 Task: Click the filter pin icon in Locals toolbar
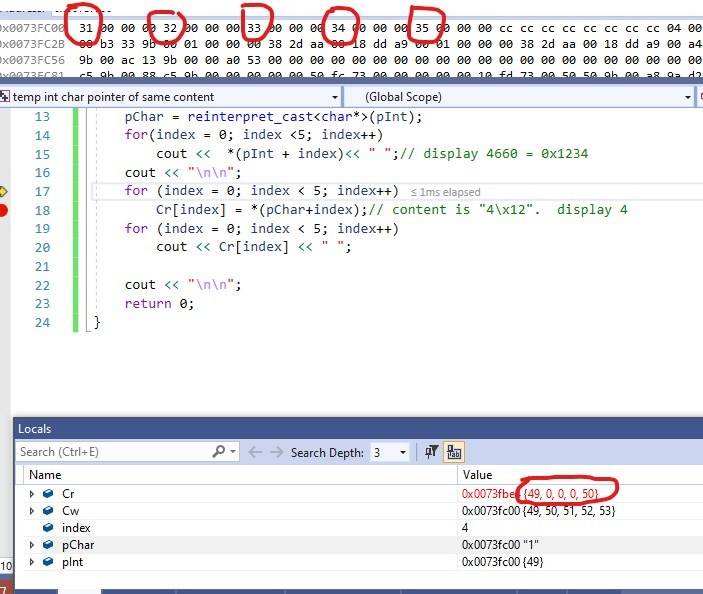(x=431, y=452)
